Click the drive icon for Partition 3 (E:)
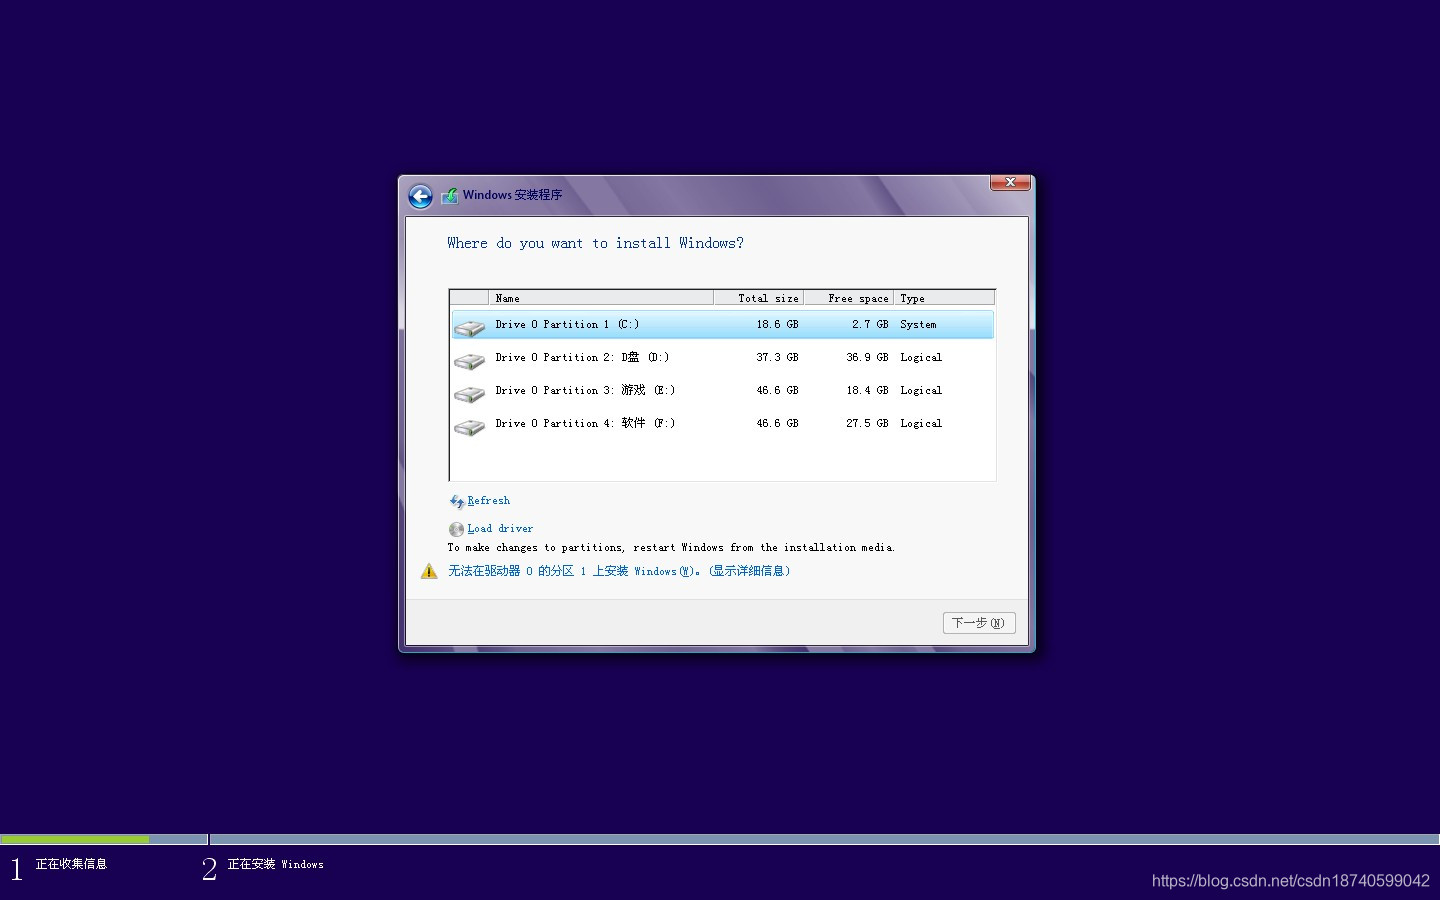1440x900 pixels. (x=469, y=393)
